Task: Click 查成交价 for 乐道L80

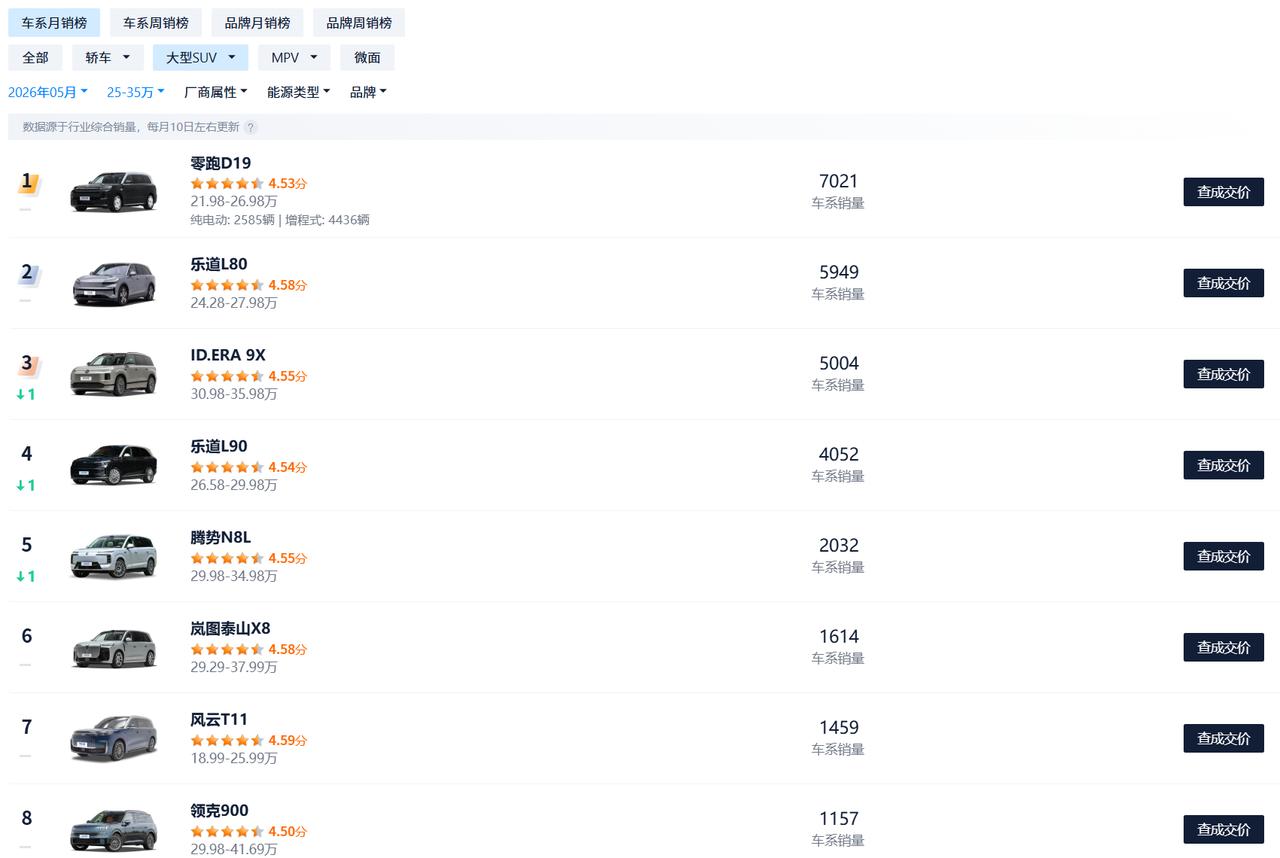Action: 1223,283
